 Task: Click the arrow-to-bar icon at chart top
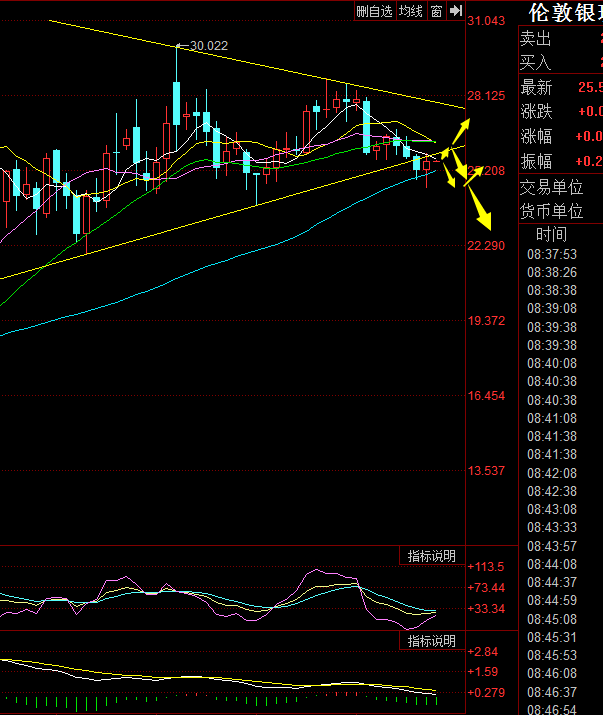tap(456, 11)
